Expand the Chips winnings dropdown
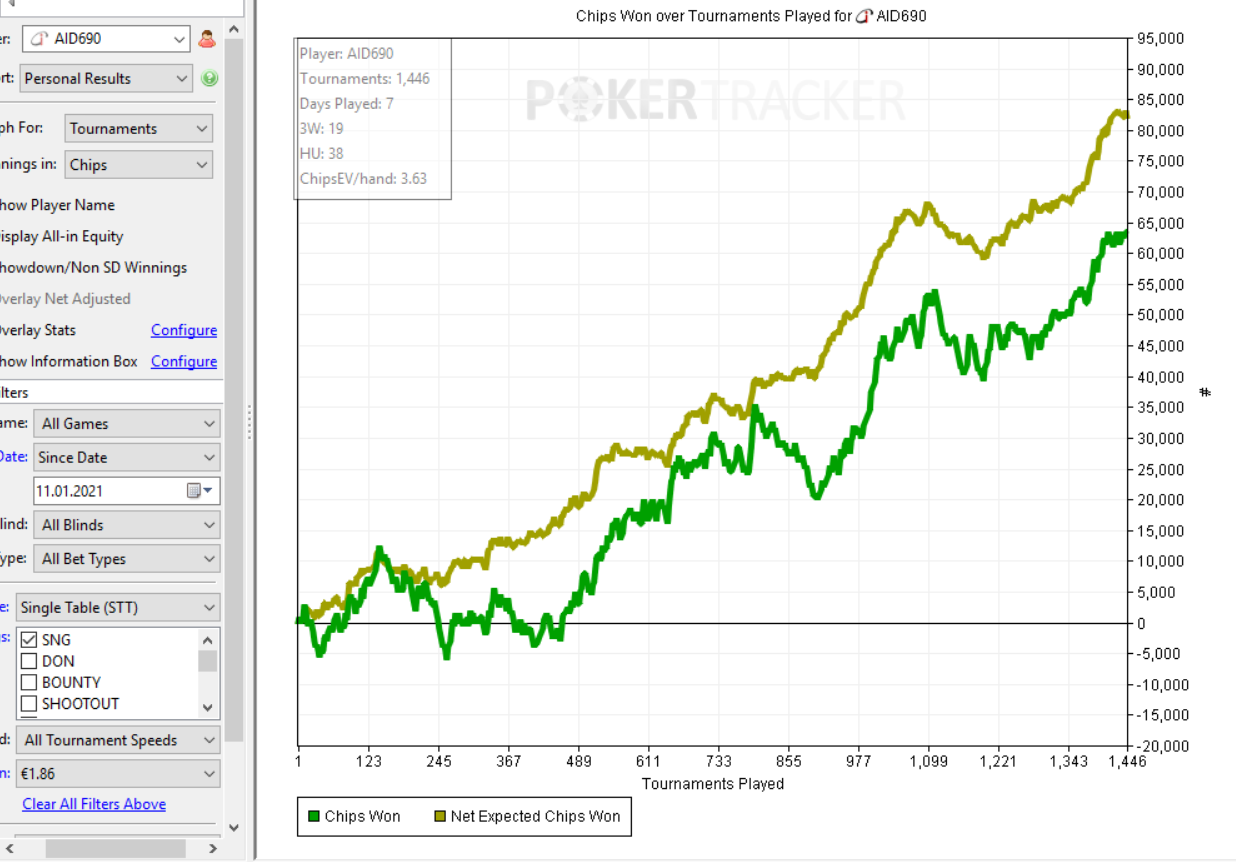Screen dimensions: 1236x862 [138, 165]
